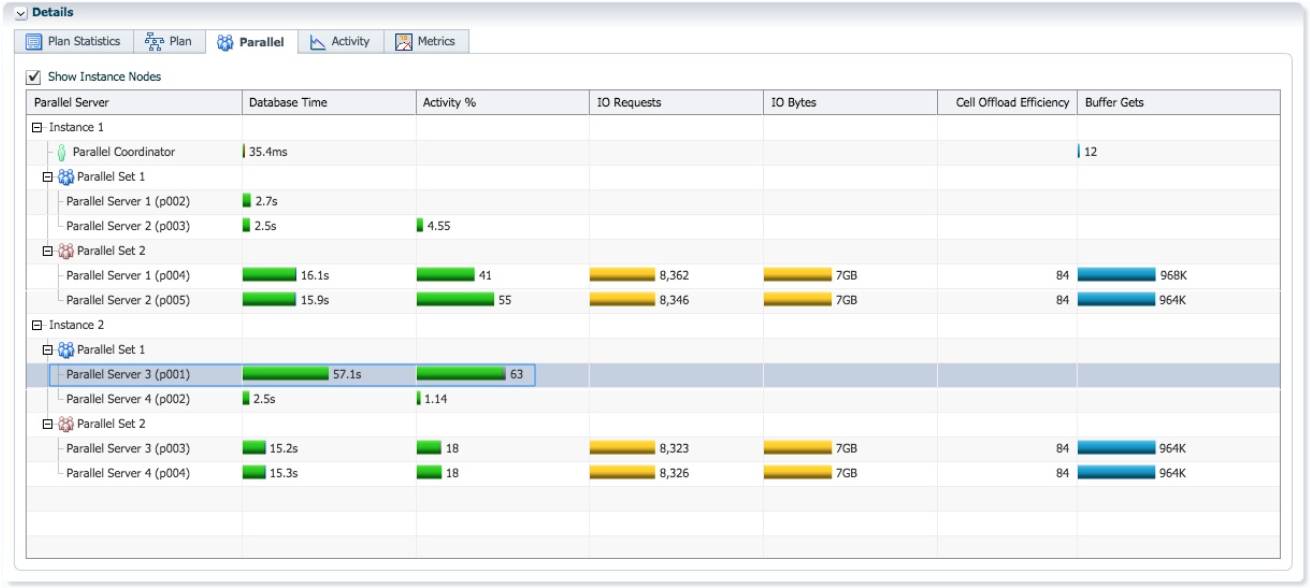The image size is (1310, 588).
Task: Collapse Parallel Set 2 under Instance 2
Action: (x=47, y=424)
